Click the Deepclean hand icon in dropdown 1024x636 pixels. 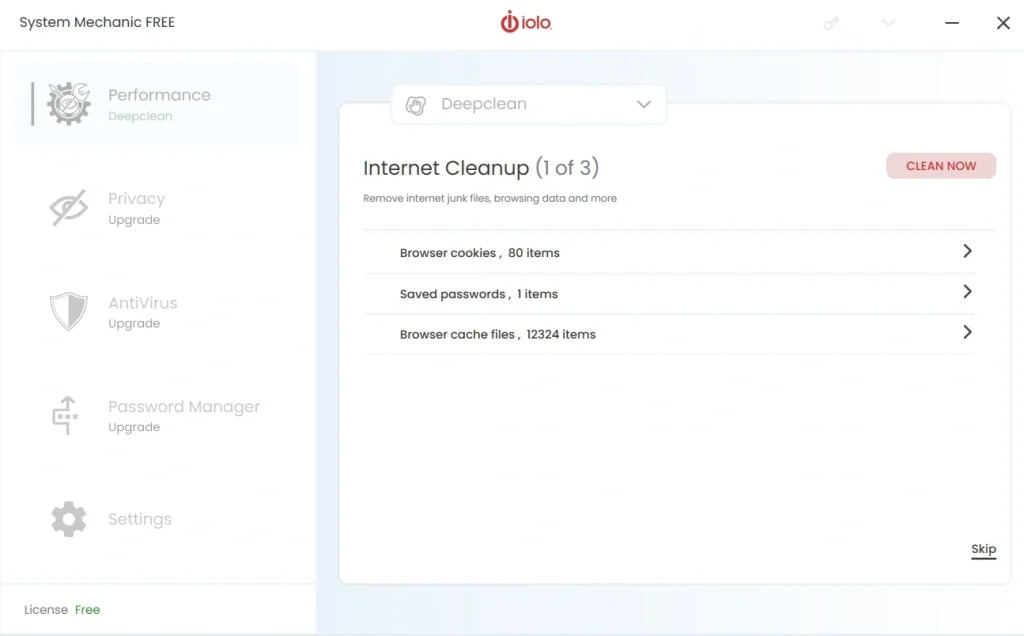415,104
